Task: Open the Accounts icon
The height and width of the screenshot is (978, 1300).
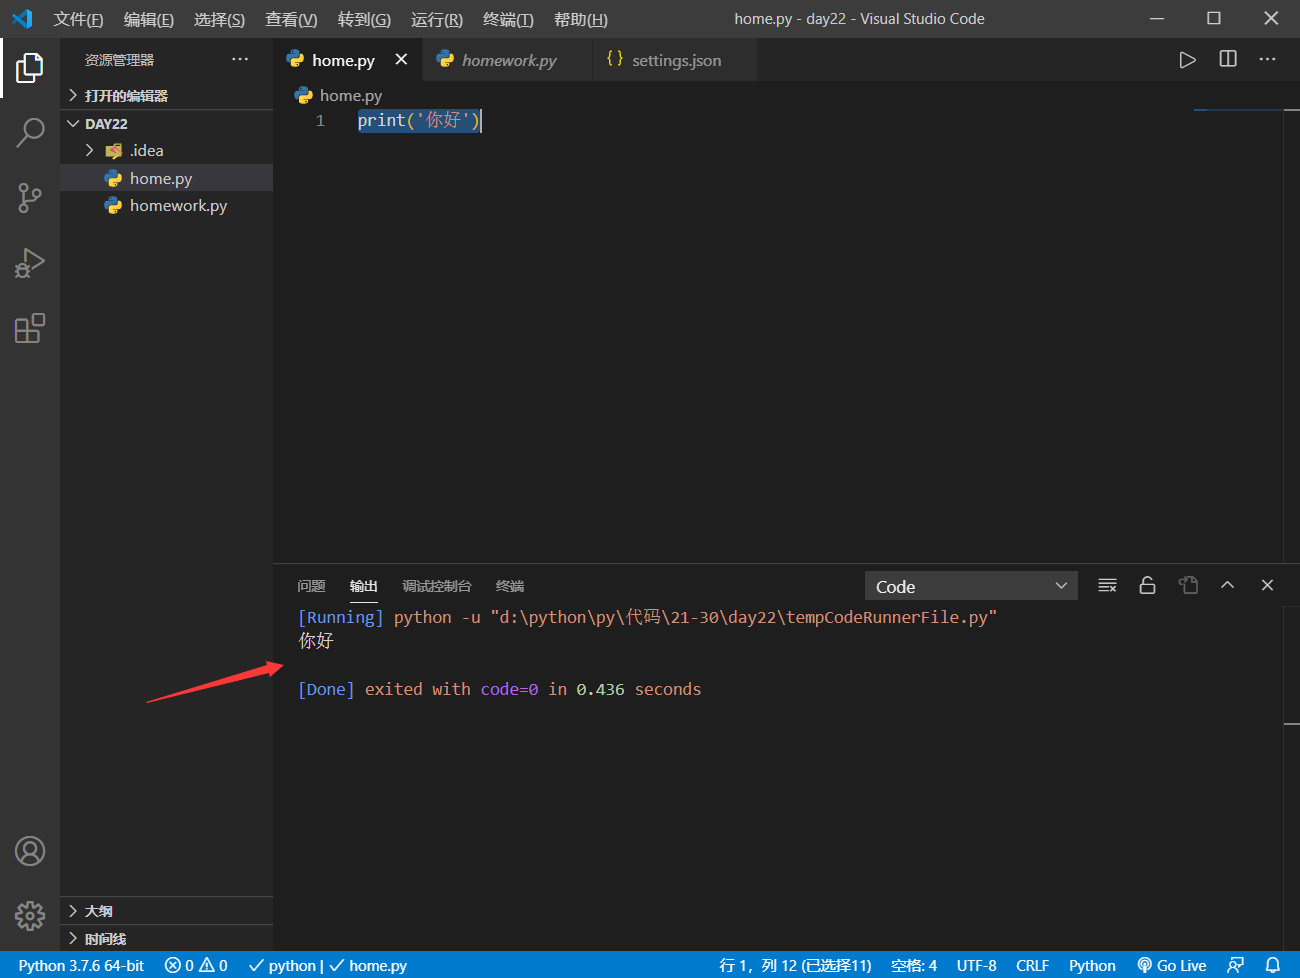Action: (30, 850)
